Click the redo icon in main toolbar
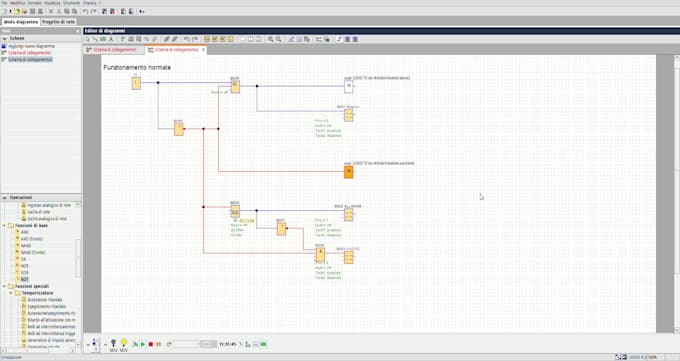This screenshot has width=680, height=361. 93,12
